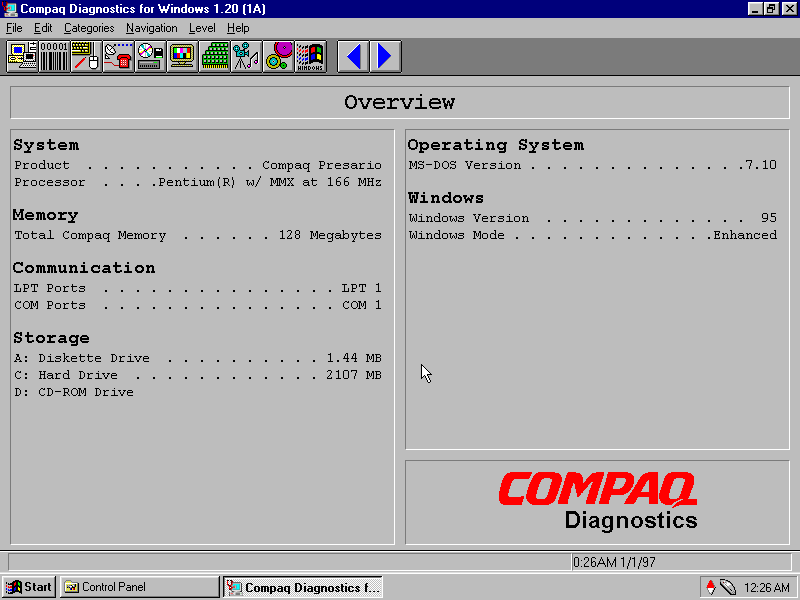Open the System overview computer icon
Screen dimensions: 800x600
[22, 56]
